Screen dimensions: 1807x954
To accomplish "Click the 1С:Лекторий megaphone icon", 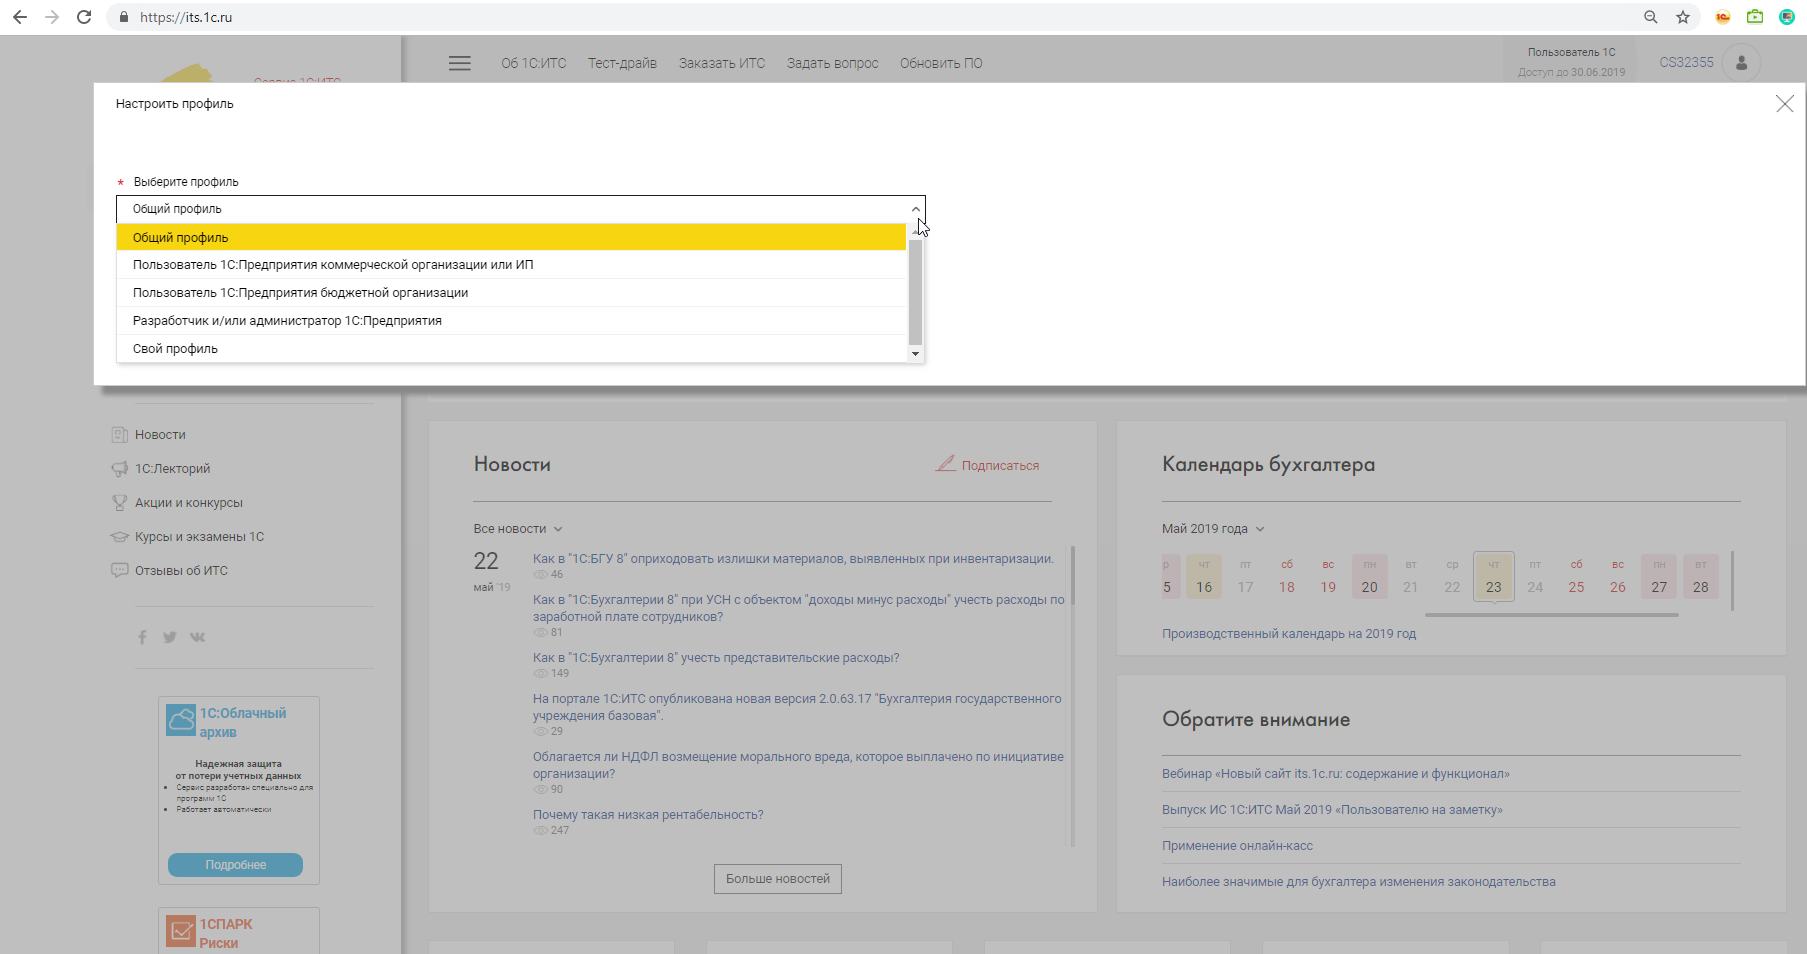I will [x=119, y=469].
